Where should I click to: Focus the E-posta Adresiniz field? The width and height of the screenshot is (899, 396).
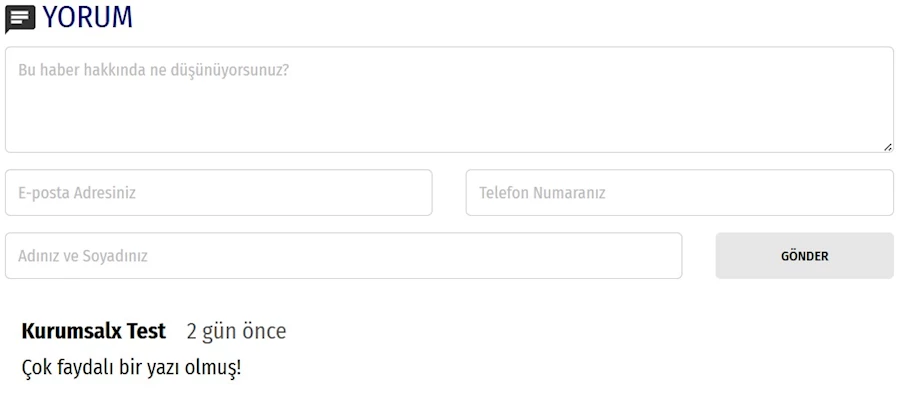pyautogui.click(x=218, y=193)
